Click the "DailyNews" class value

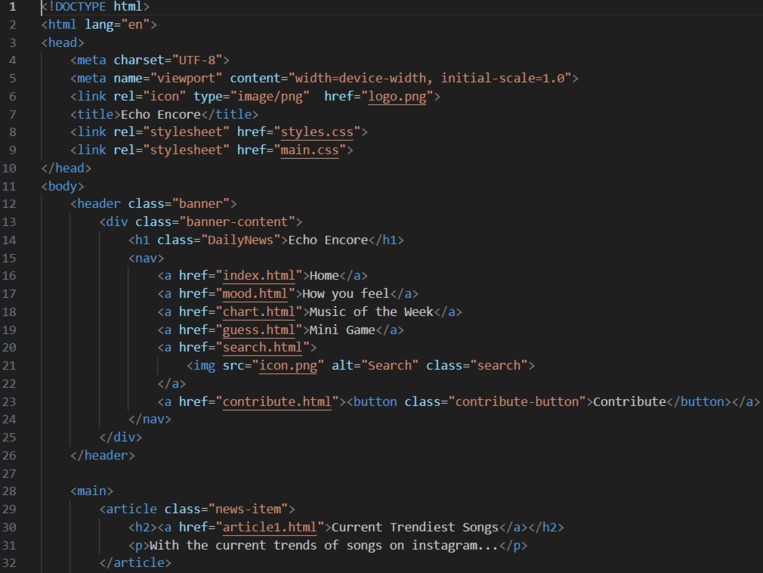coord(241,240)
